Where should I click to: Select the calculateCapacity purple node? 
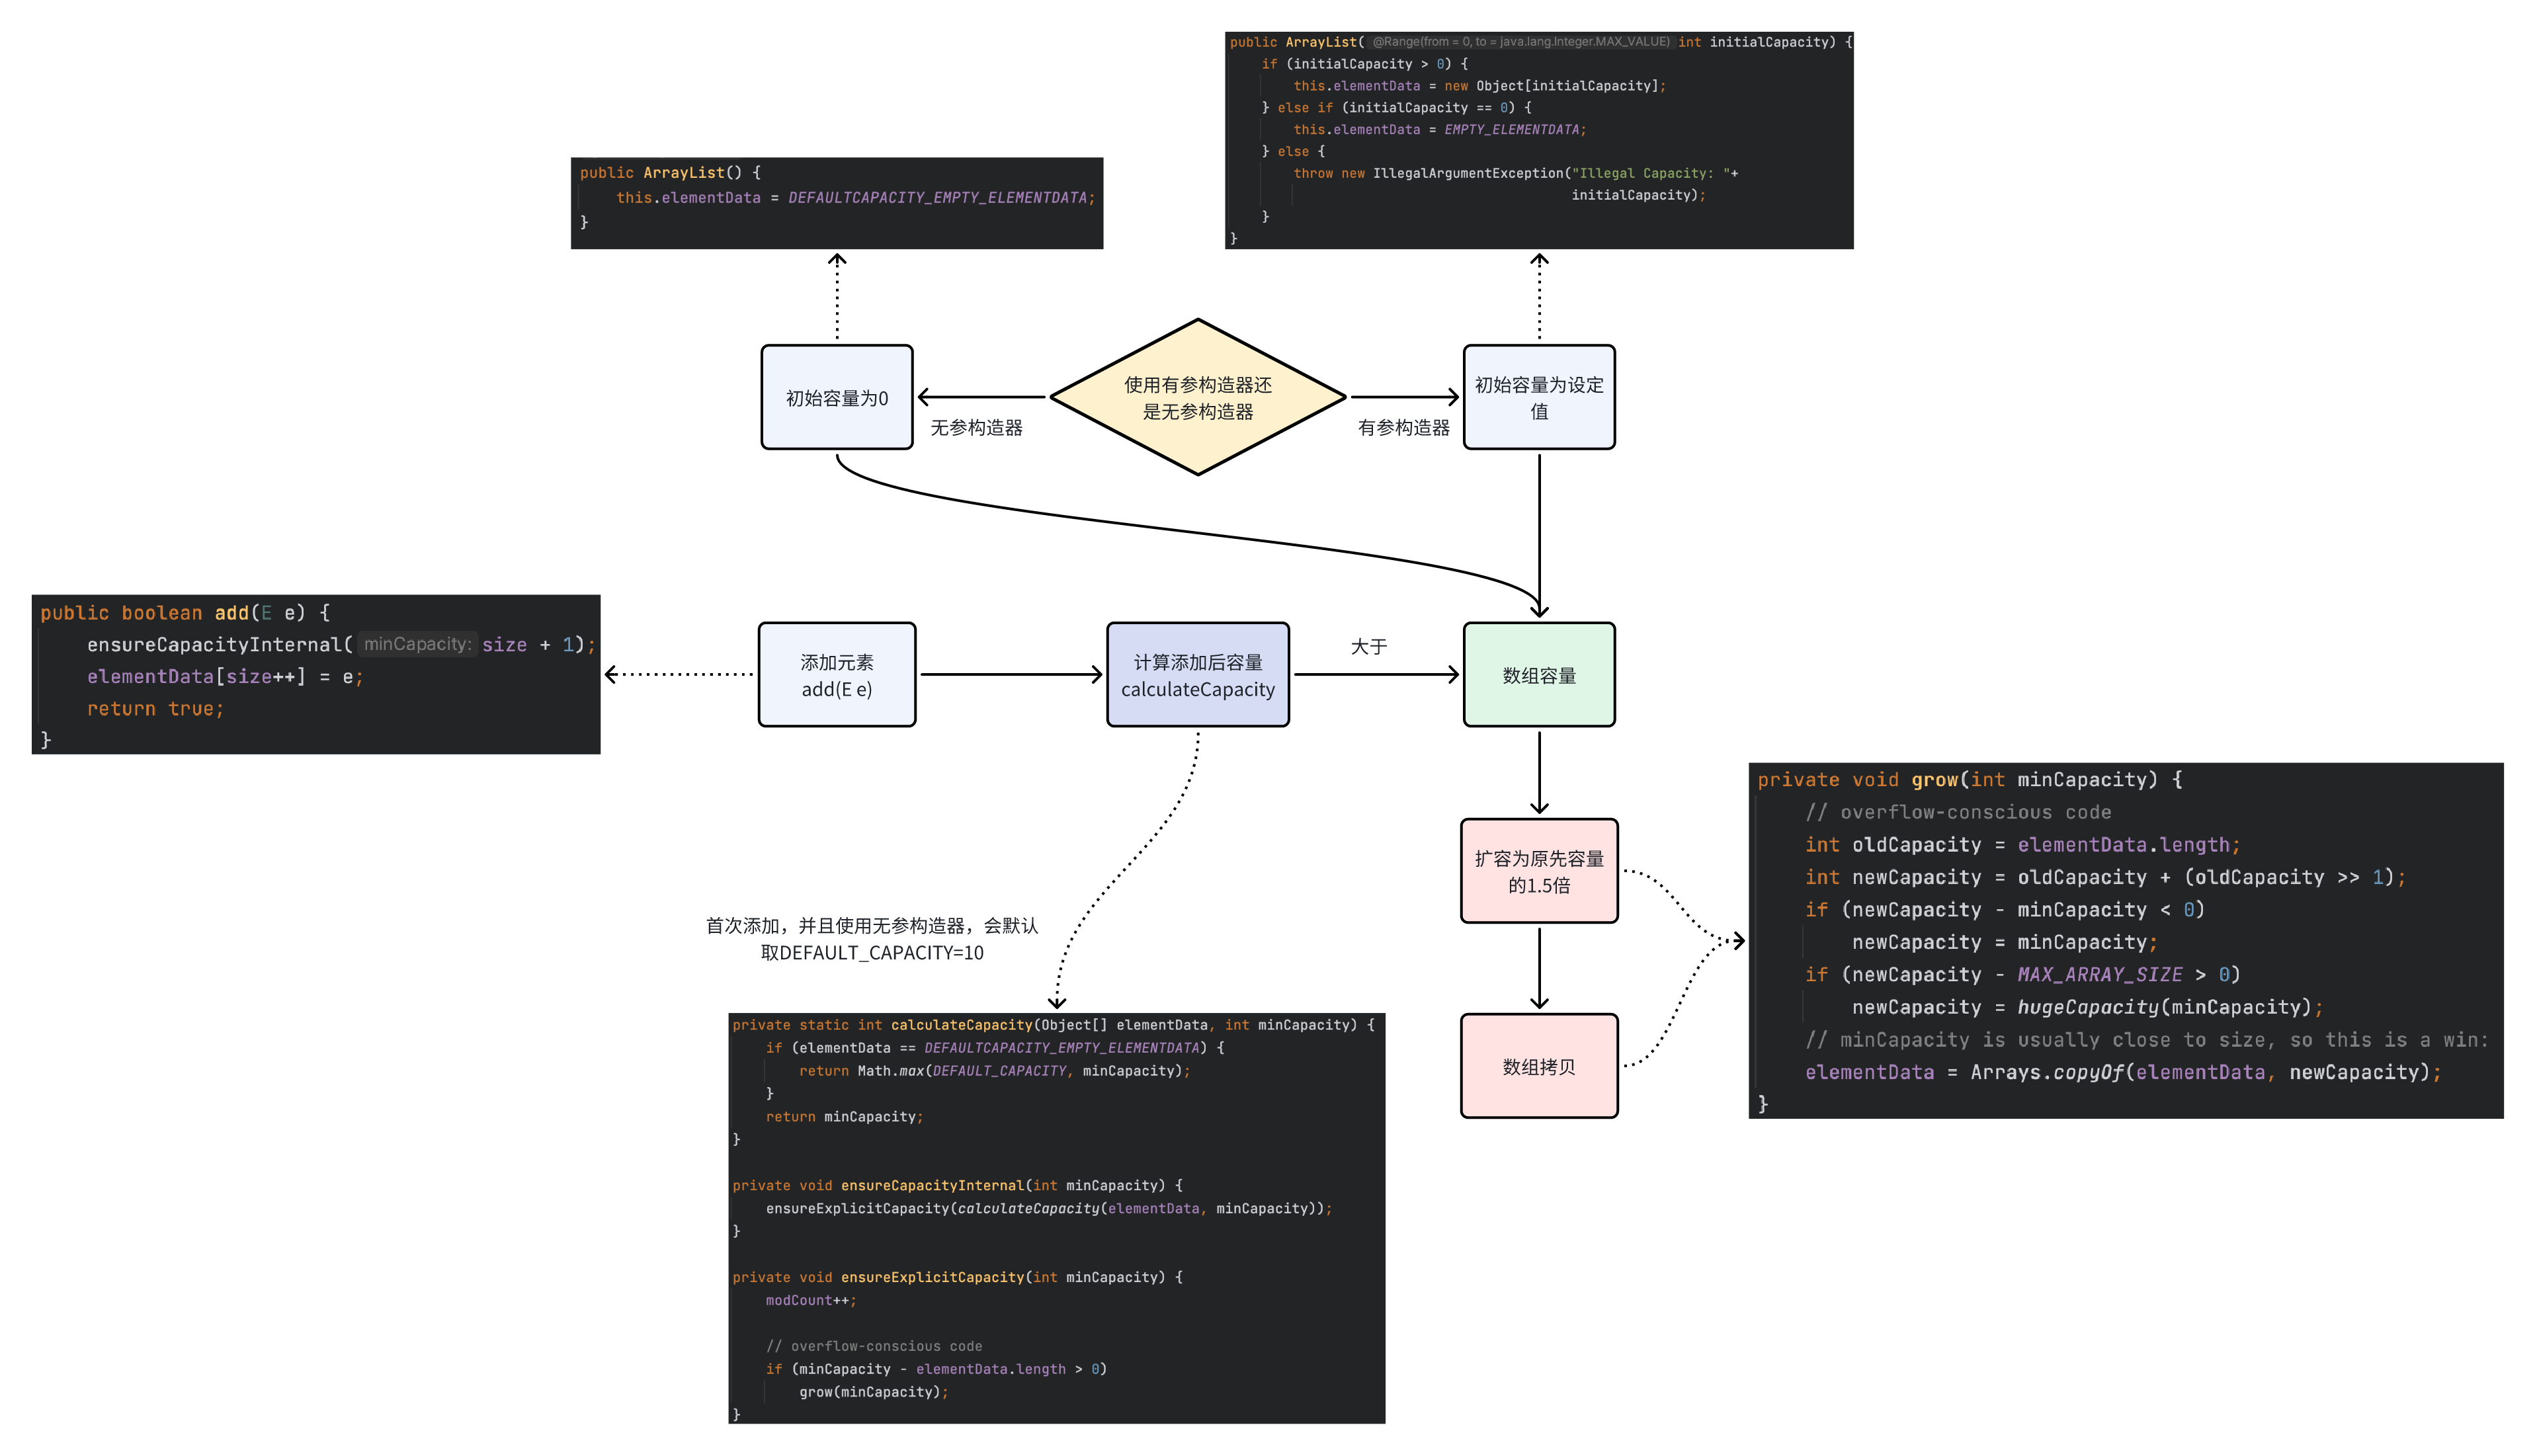coord(1197,675)
